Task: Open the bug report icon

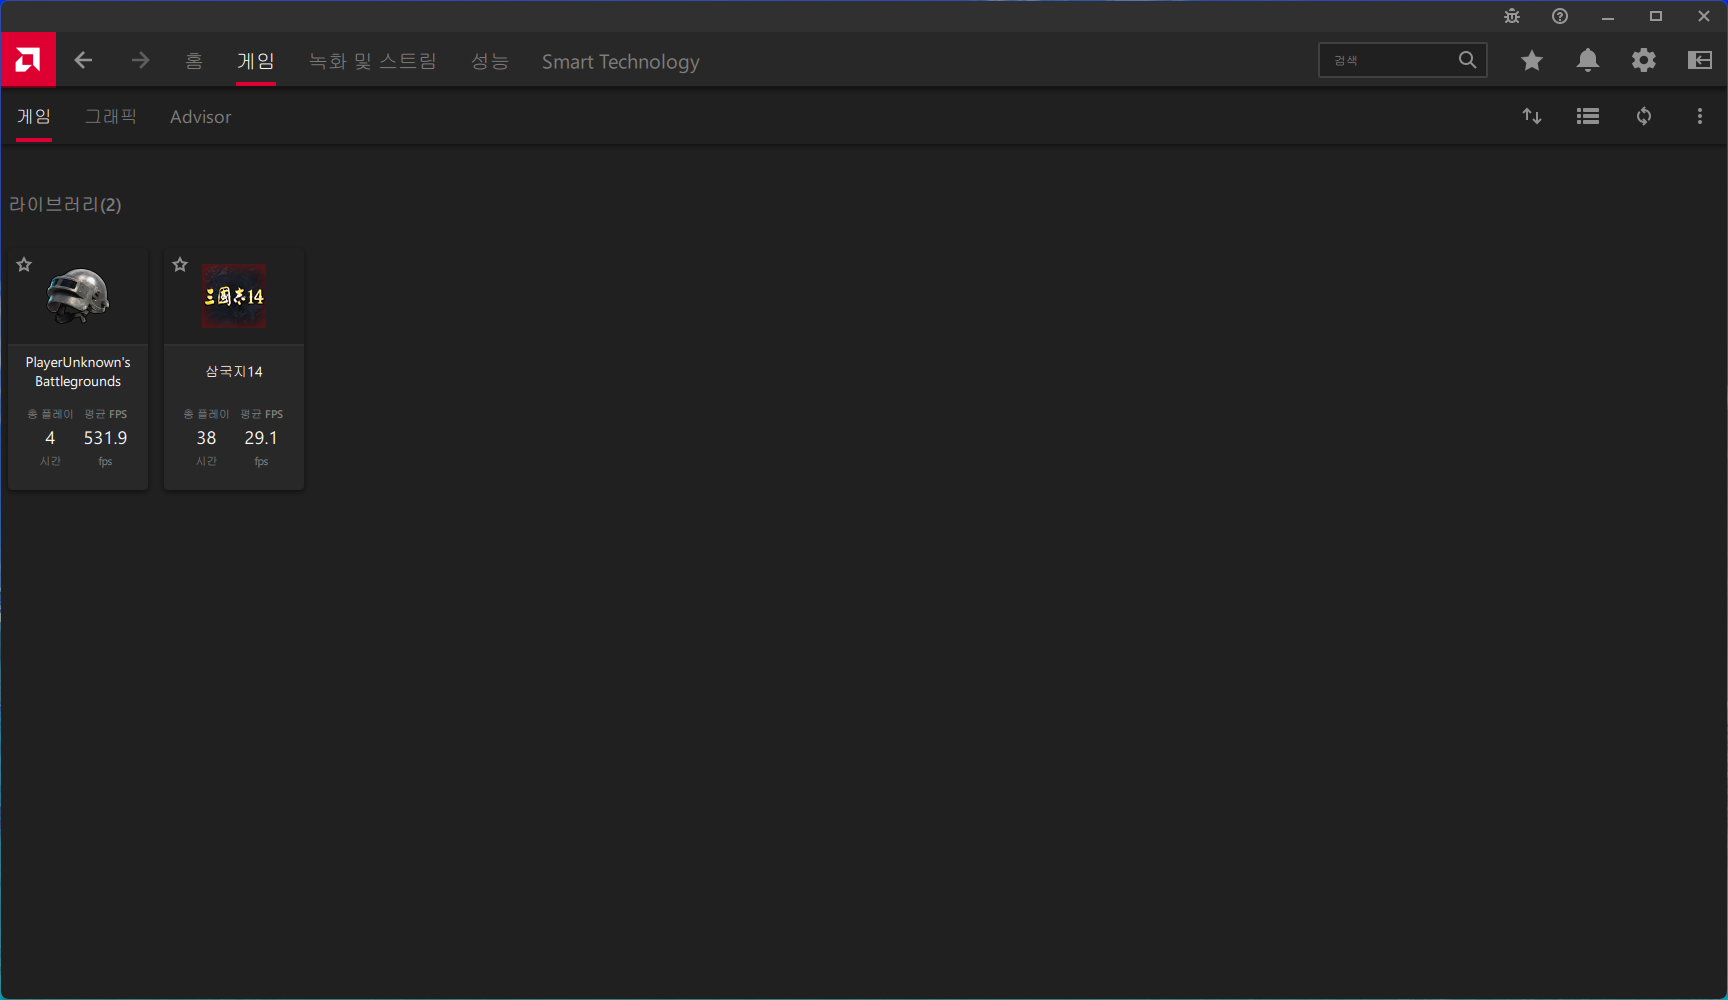Action: [x=1512, y=16]
